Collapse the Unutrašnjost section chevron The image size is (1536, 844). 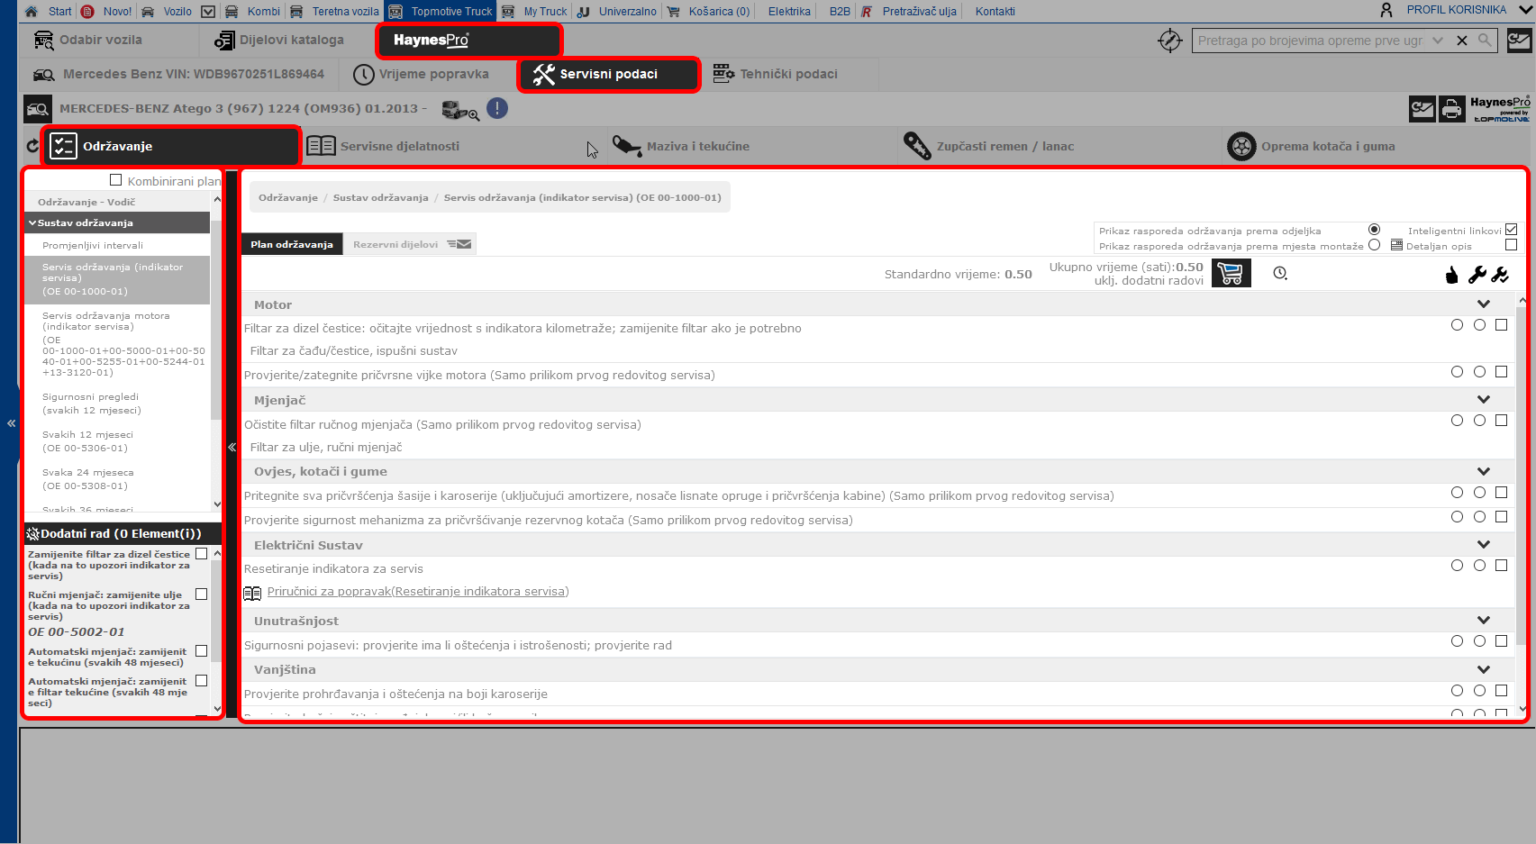click(1484, 620)
